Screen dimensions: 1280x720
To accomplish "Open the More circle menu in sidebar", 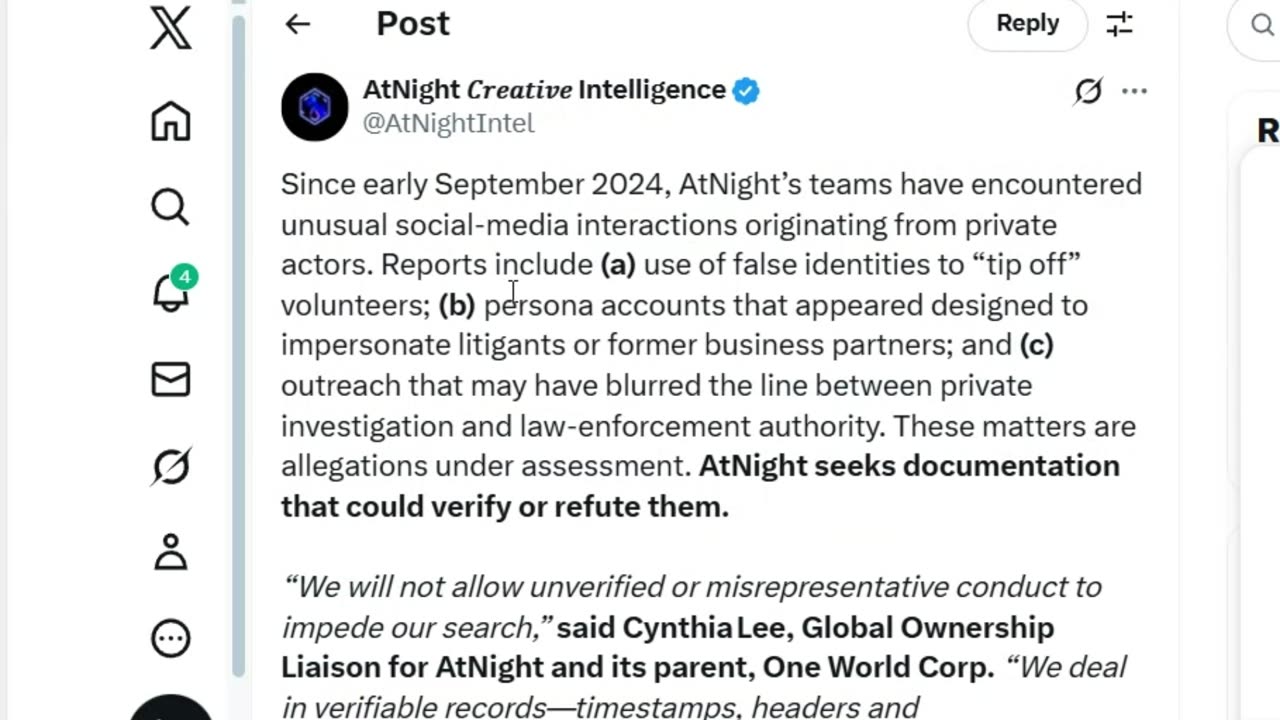I will 170,638.
